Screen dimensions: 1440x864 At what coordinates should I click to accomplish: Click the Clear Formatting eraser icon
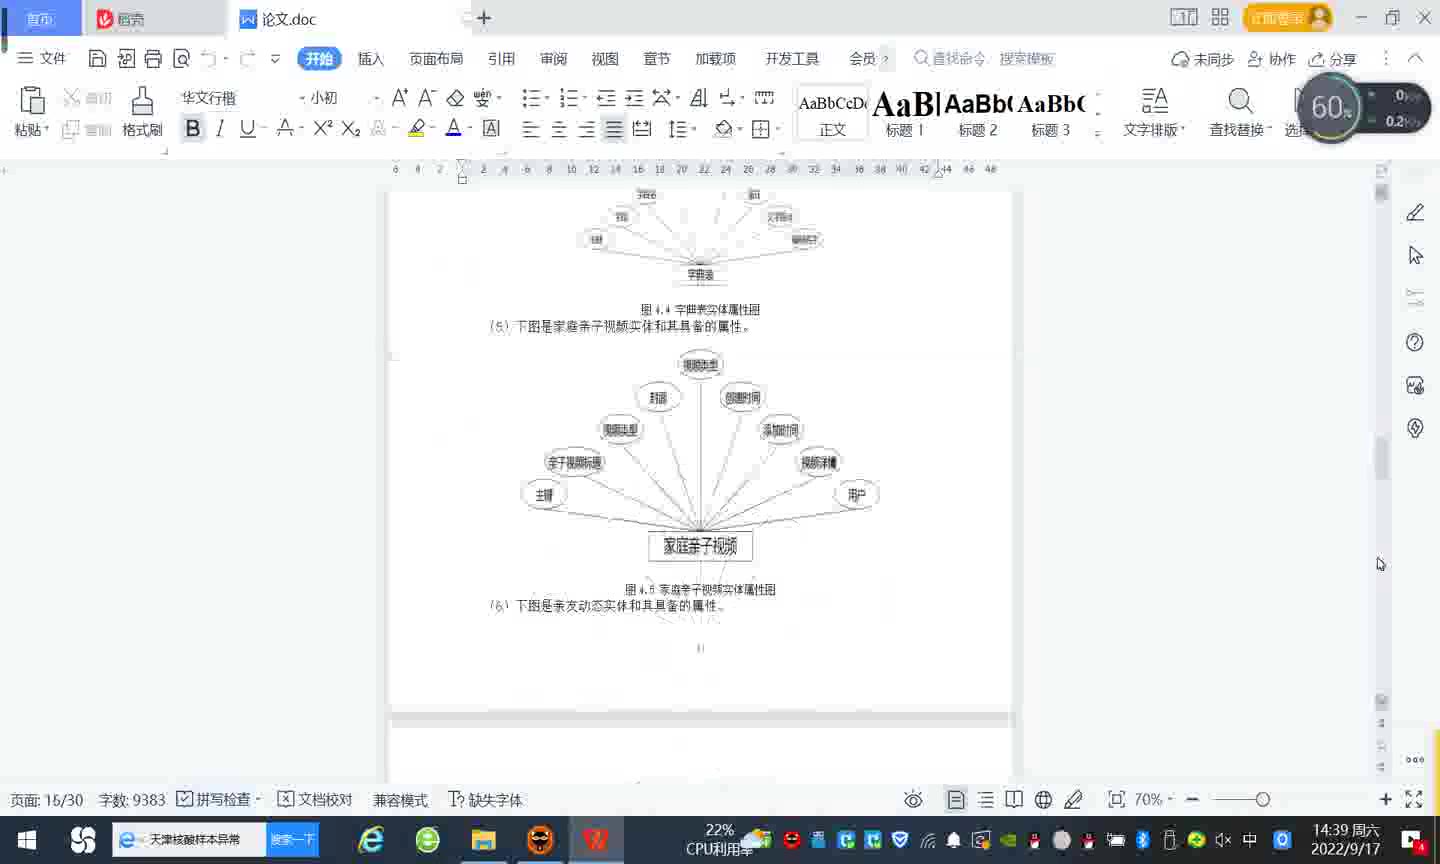click(455, 98)
